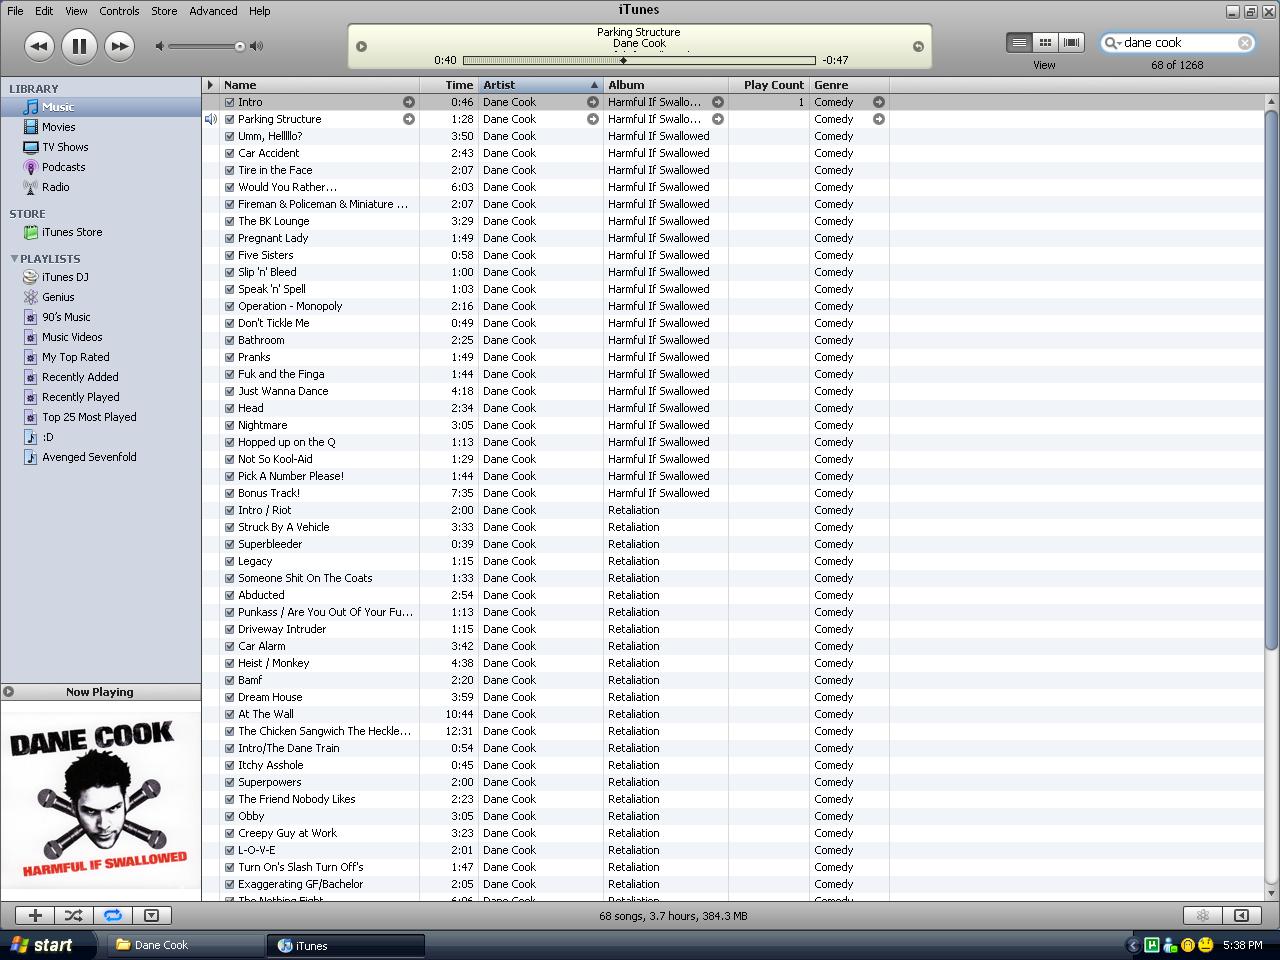Click the song list vertical scrollbar thumb

(x=1271, y=380)
